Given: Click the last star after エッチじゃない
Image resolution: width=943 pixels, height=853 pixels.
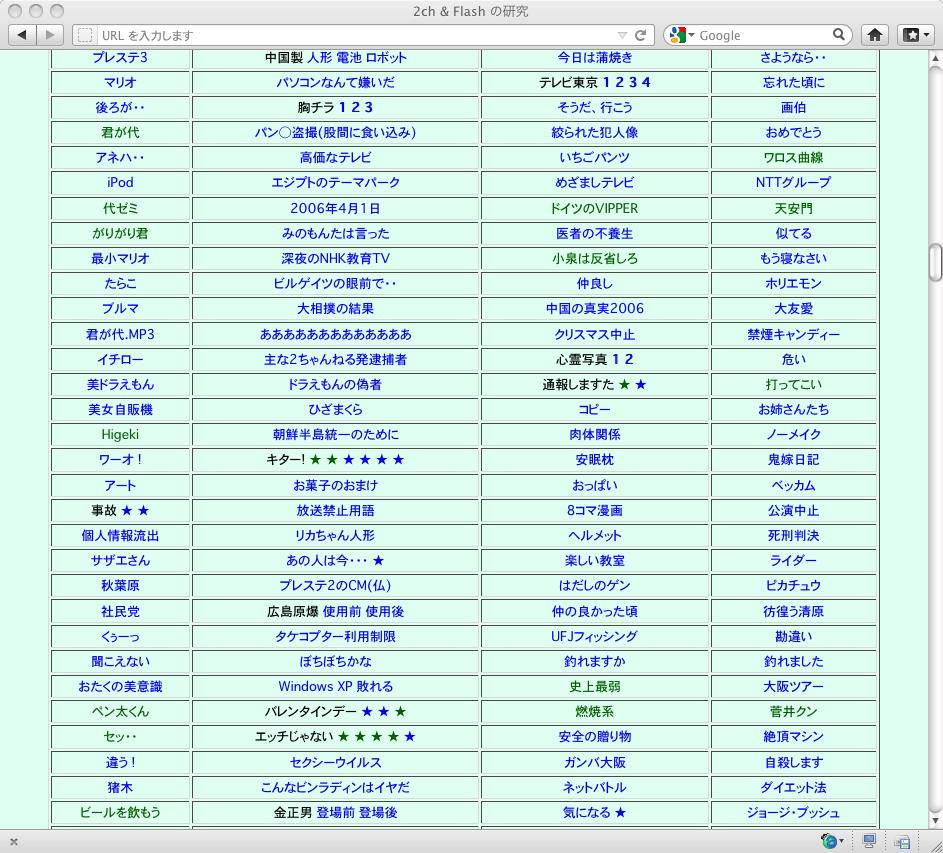Looking at the screenshot, I should [x=410, y=737].
